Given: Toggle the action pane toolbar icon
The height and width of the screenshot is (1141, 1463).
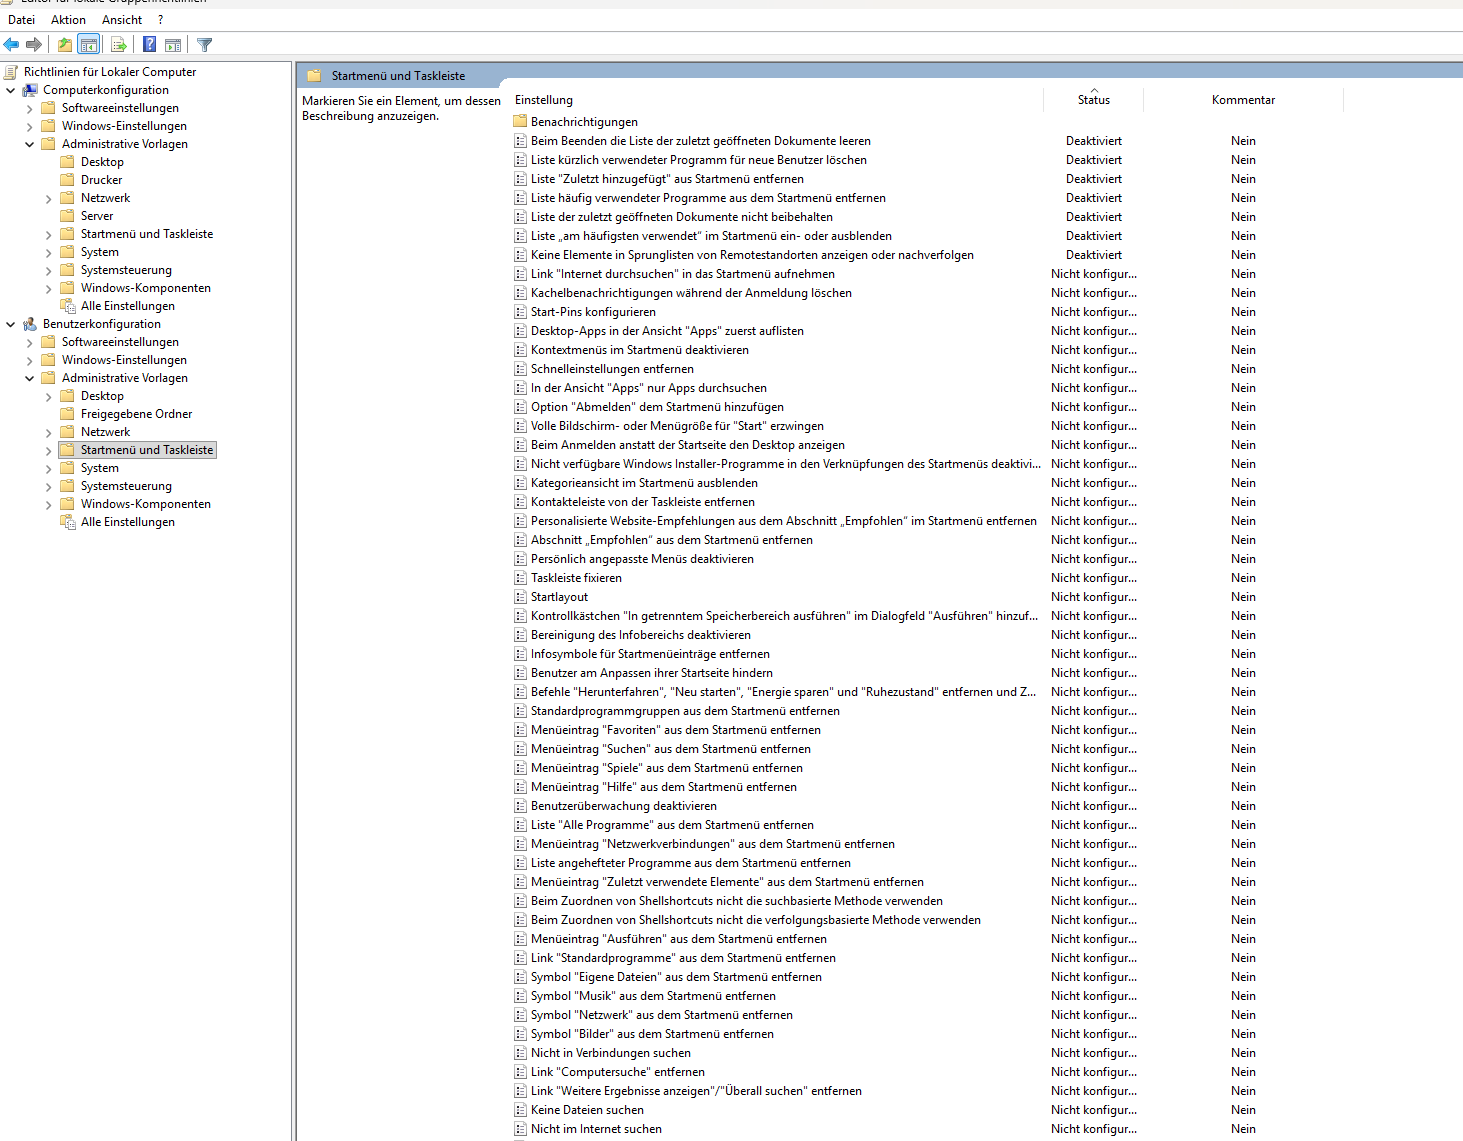Looking at the screenshot, I should tap(173, 44).
